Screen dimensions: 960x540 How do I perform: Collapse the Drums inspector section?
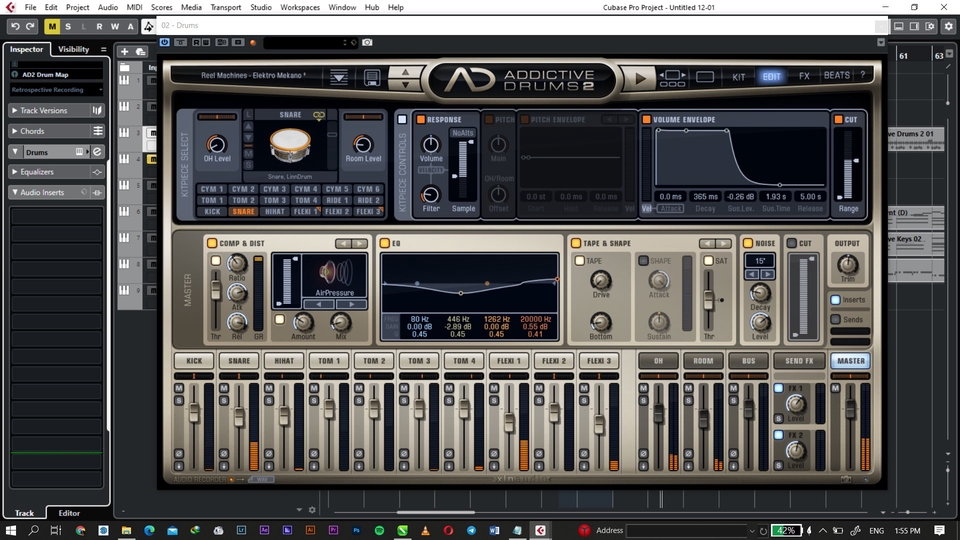coord(15,152)
